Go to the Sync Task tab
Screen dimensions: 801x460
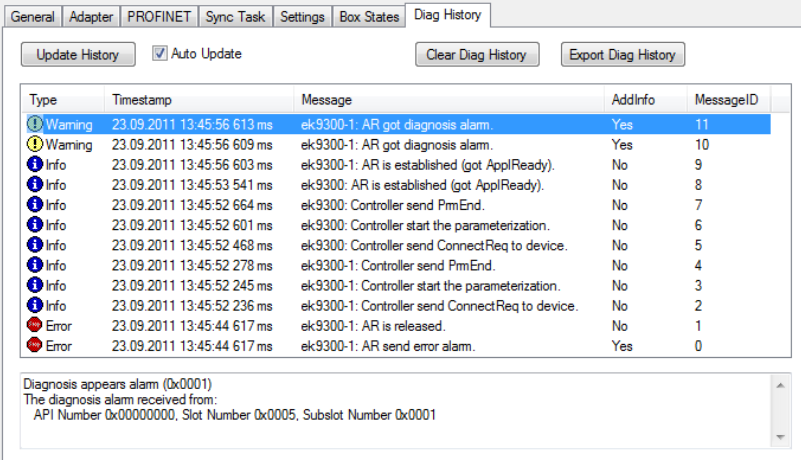pyautogui.click(x=236, y=17)
